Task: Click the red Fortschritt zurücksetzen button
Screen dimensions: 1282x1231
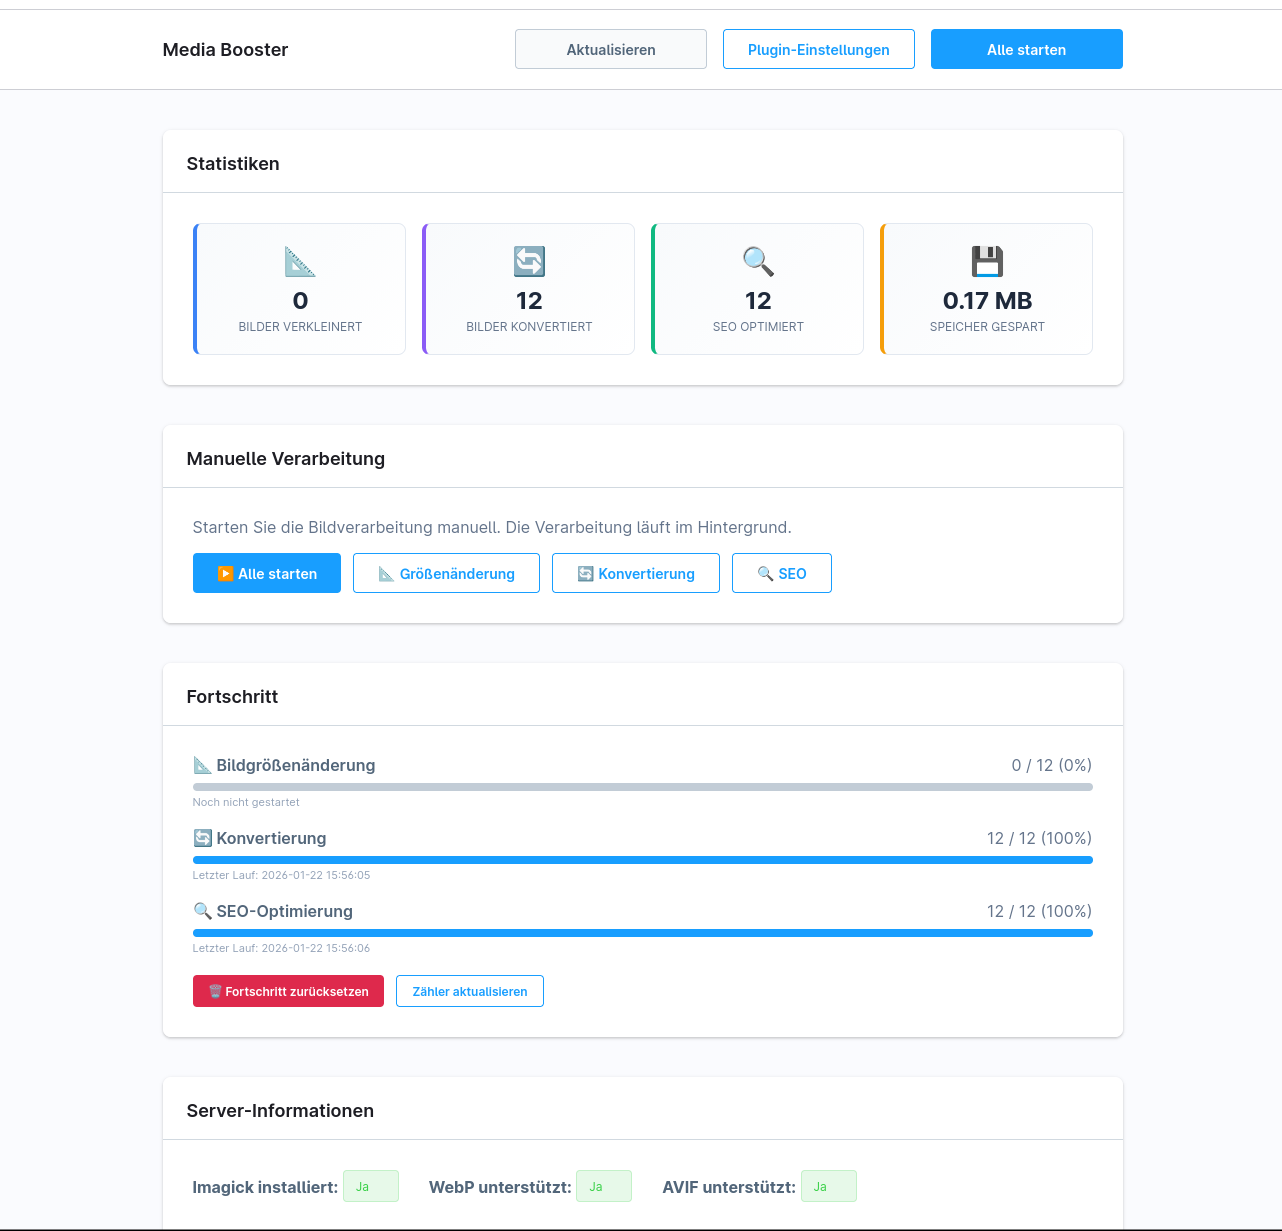Action: [x=288, y=991]
